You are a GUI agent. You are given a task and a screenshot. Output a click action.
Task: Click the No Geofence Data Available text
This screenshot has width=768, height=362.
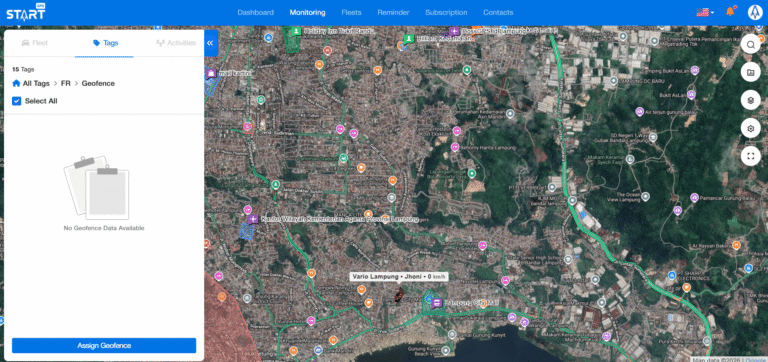(x=104, y=228)
